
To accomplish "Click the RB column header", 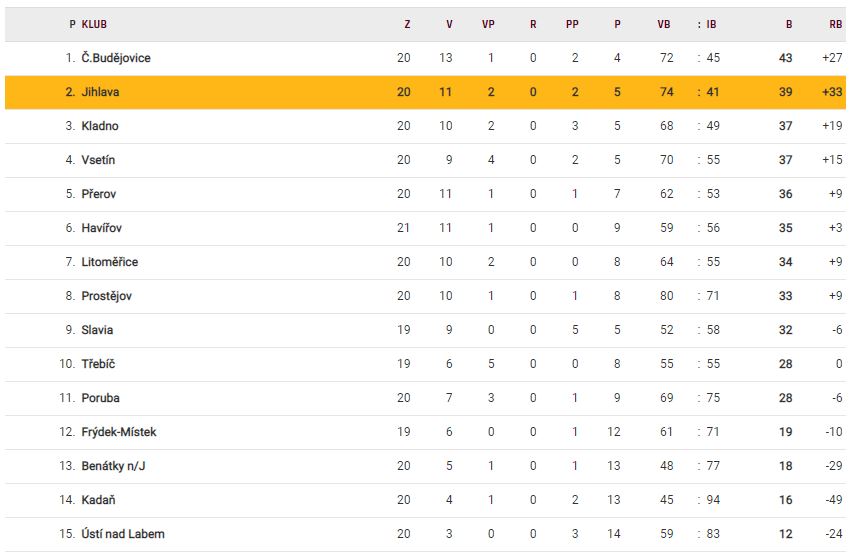I will [835, 24].
